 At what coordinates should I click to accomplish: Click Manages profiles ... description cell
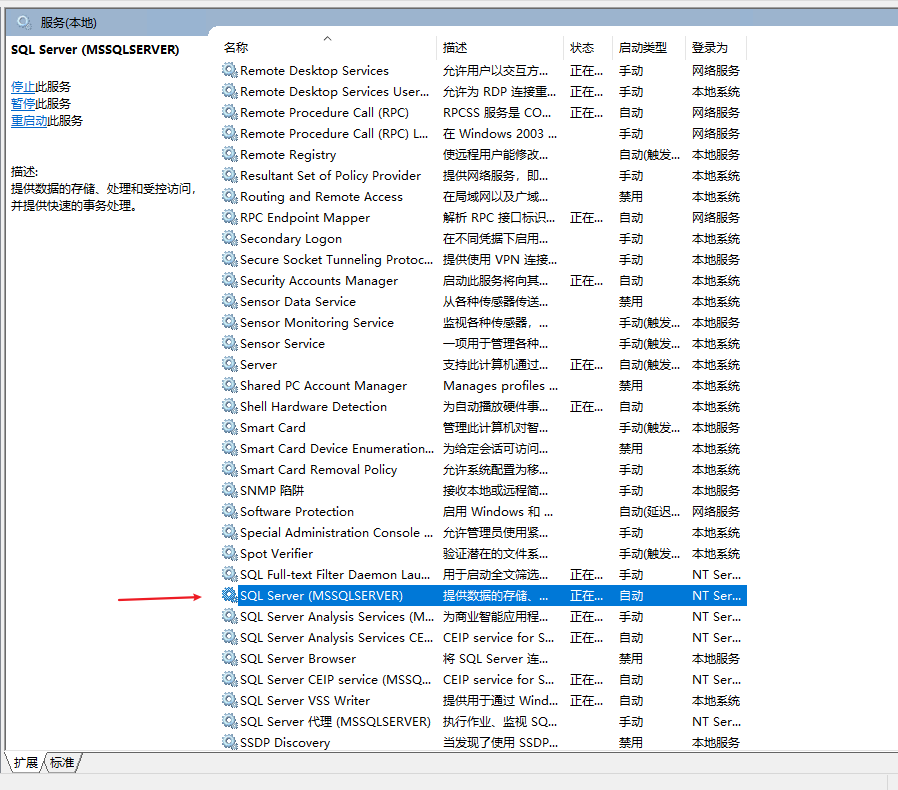[x=500, y=386]
